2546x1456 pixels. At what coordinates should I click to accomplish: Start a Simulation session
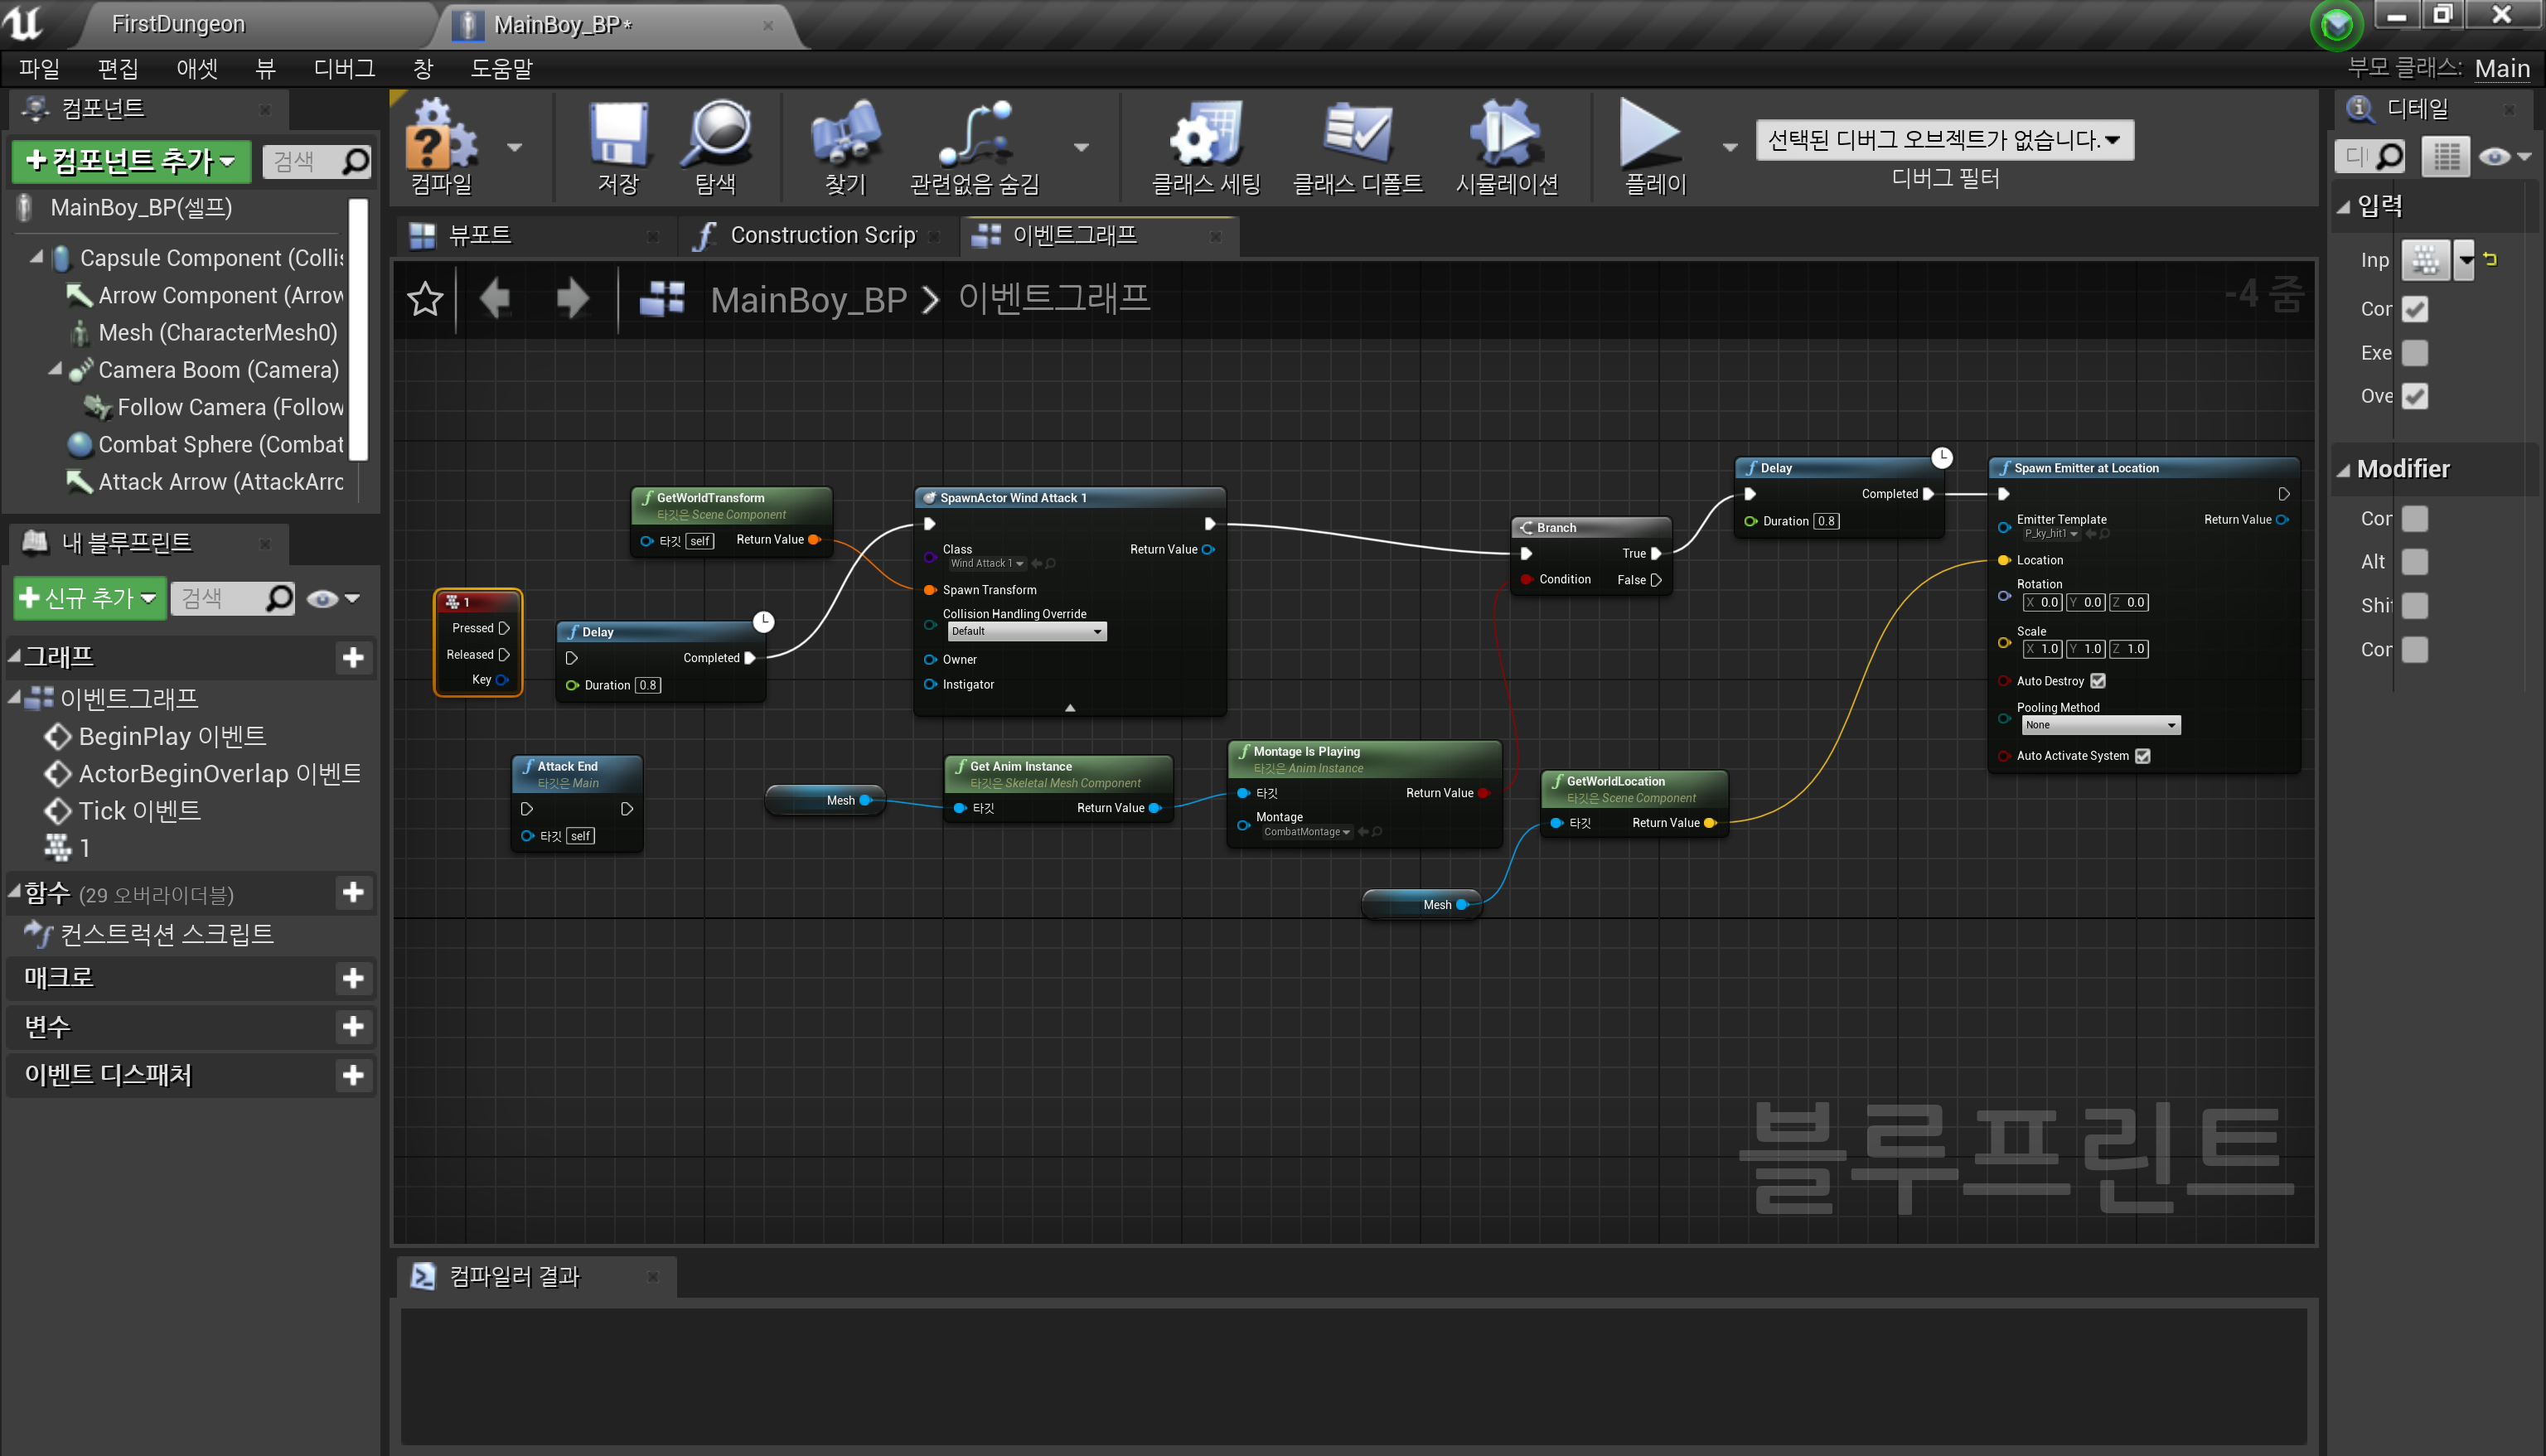click(x=1506, y=147)
